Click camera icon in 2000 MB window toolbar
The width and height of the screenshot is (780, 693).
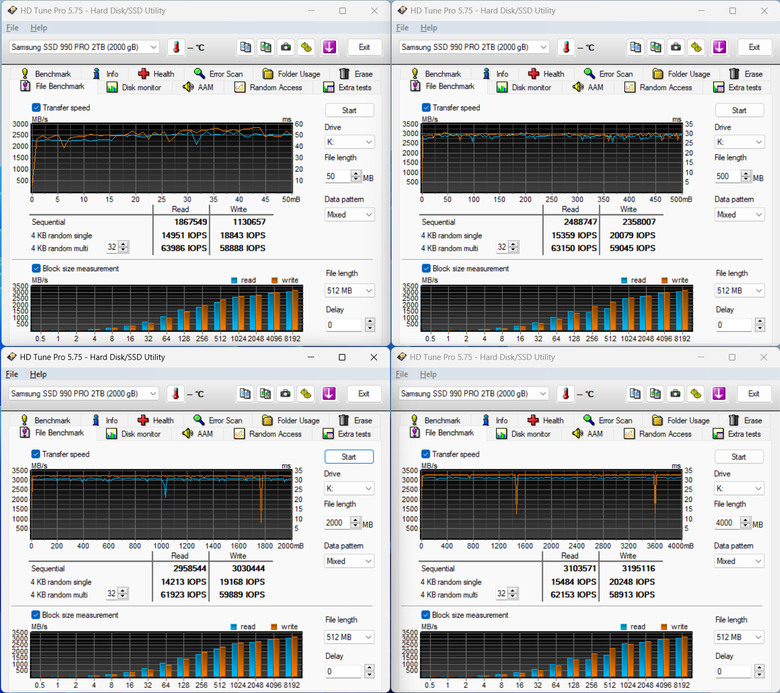point(286,394)
